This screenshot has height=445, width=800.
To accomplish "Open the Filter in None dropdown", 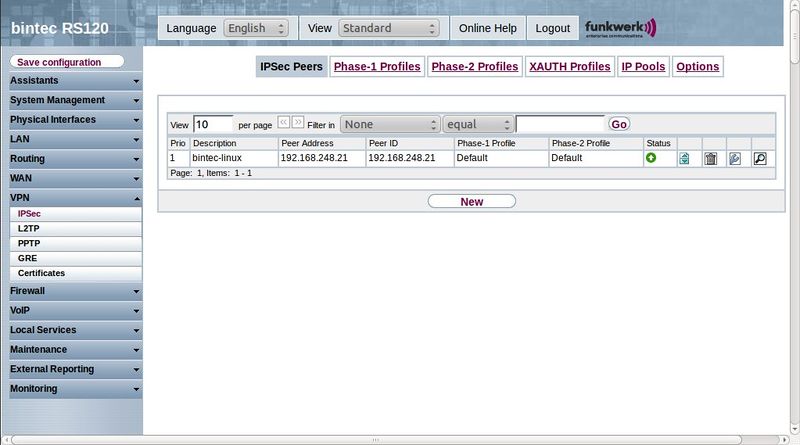I will click(x=390, y=124).
